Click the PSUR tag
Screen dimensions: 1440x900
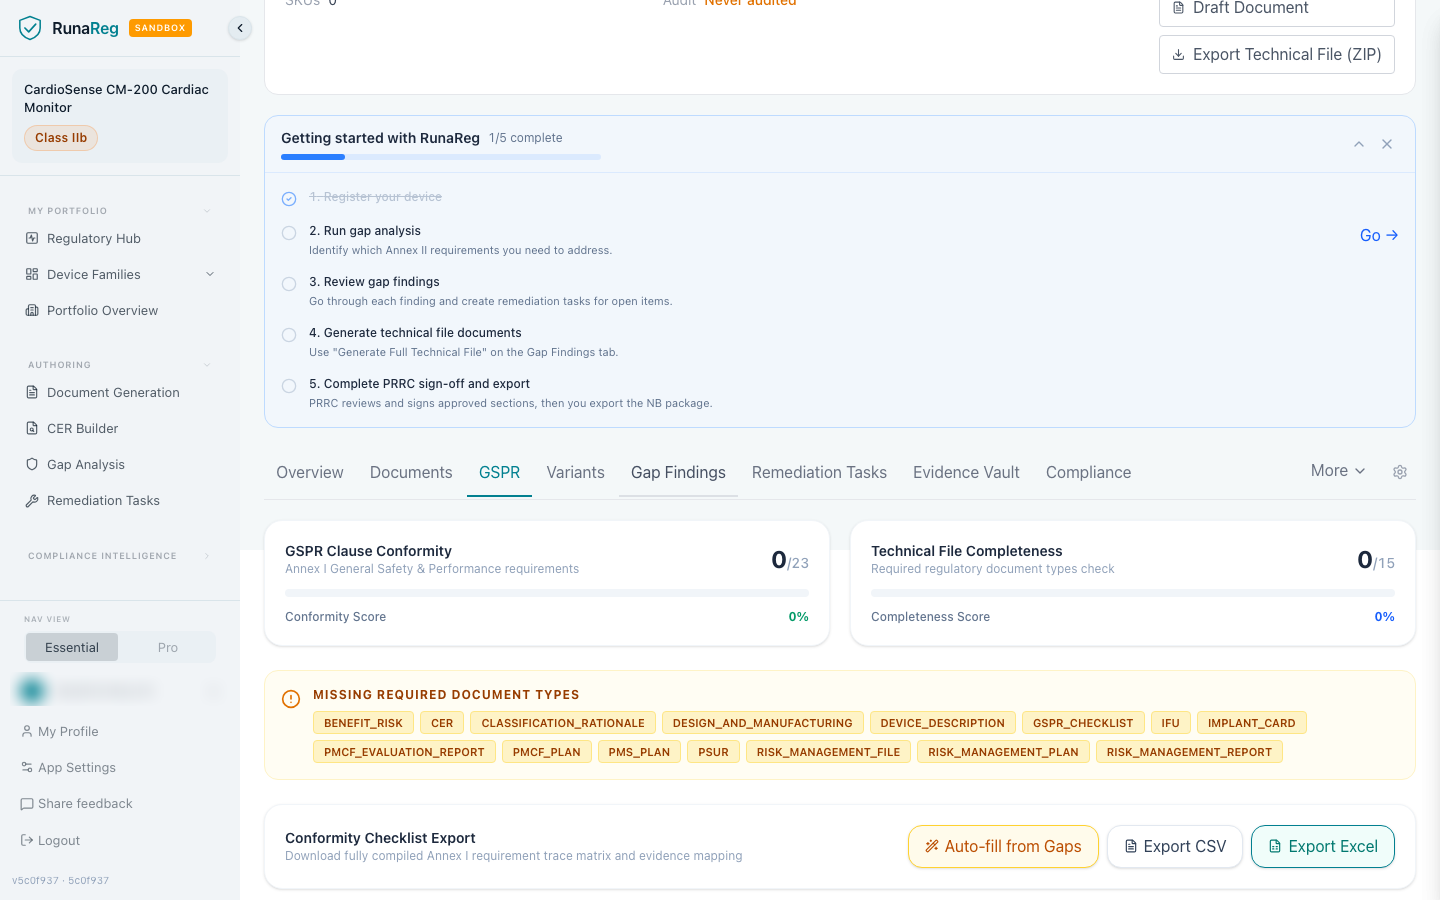713,752
